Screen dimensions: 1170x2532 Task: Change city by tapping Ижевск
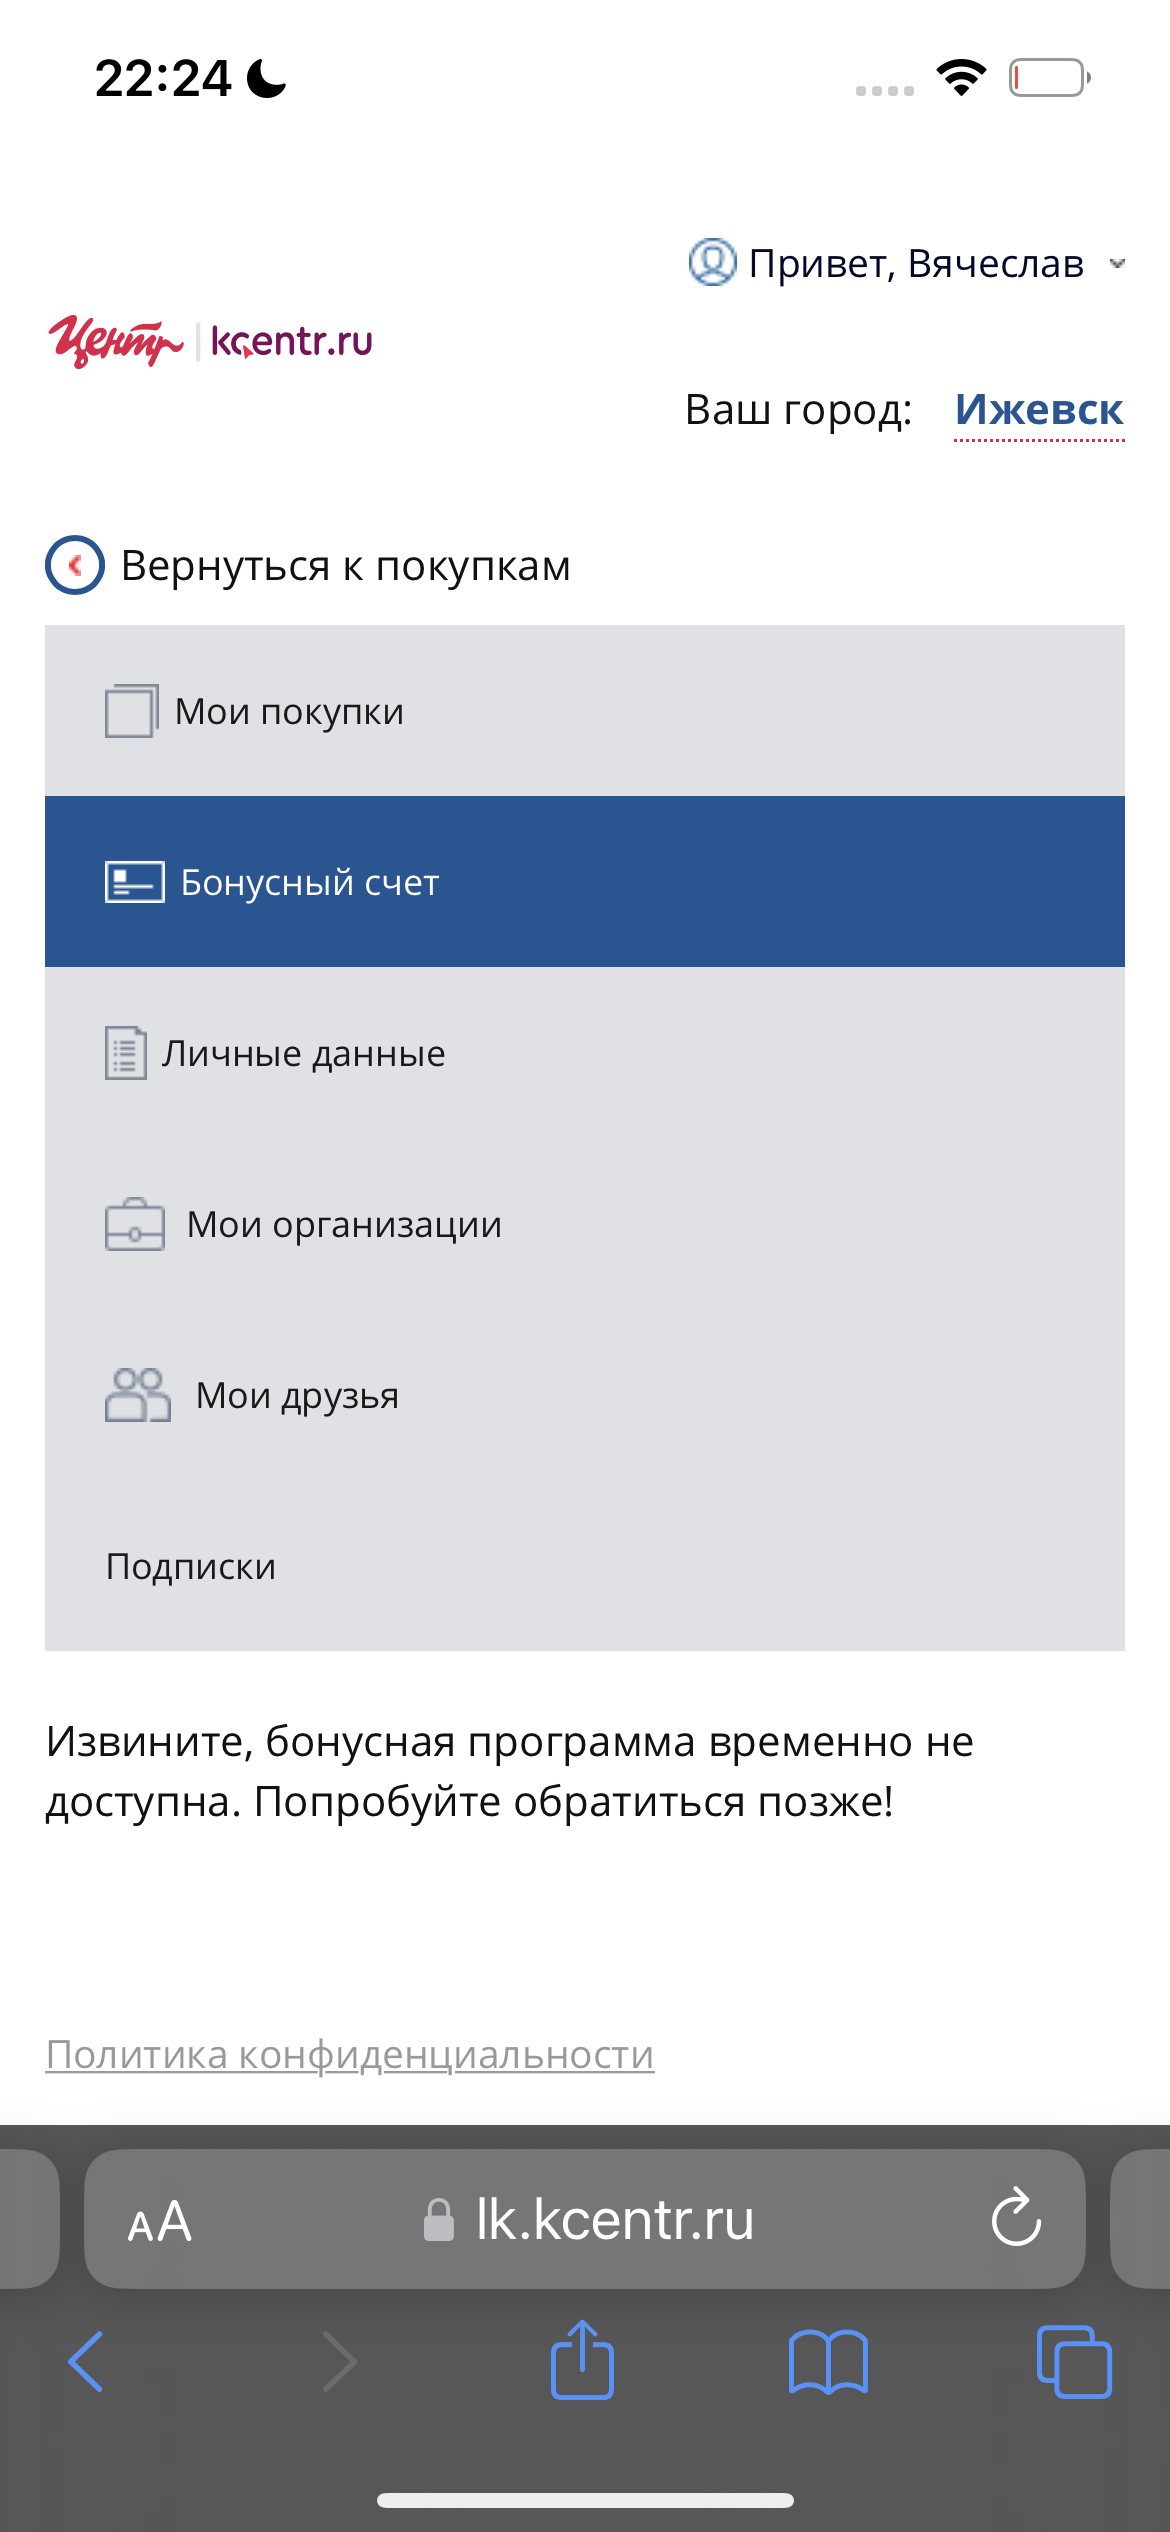click(x=1039, y=410)
